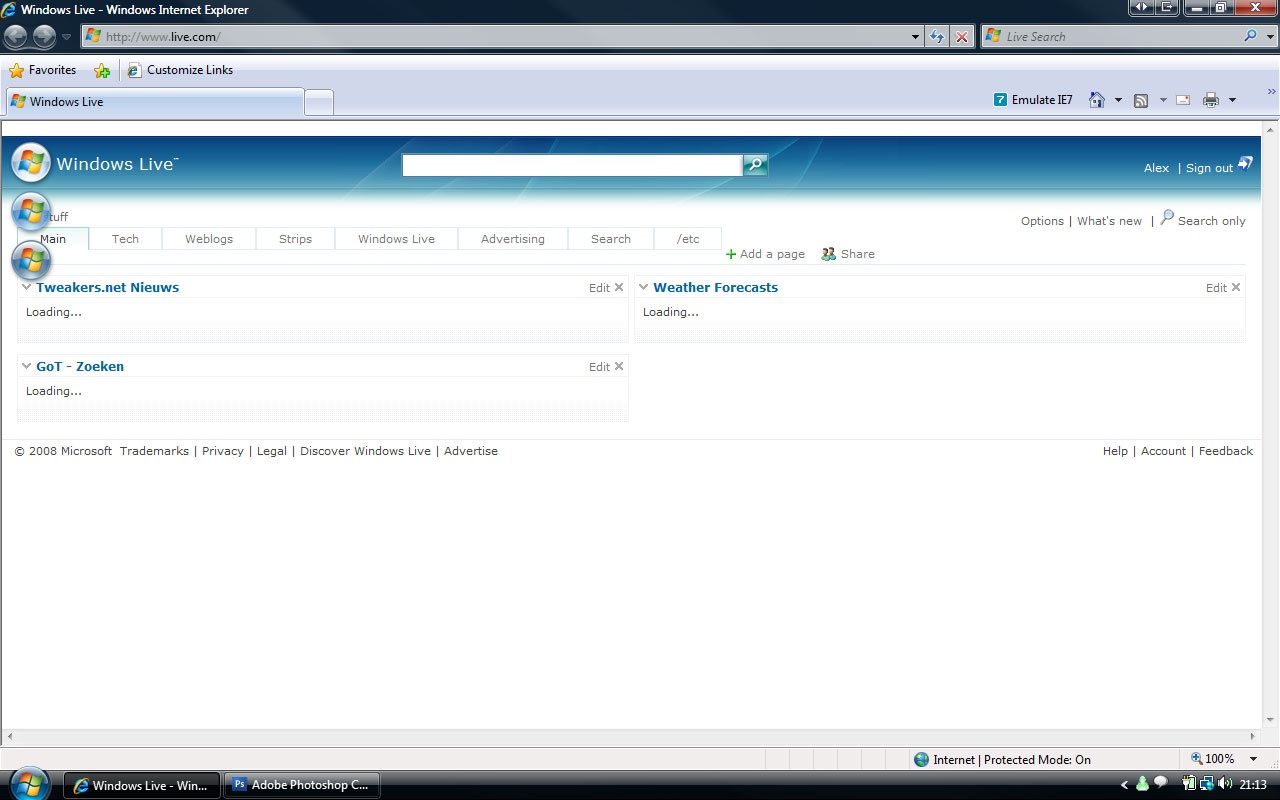Screen dimensions: 1280x800
Task: Click the browser Back button
Action: [x=16, y=37]
